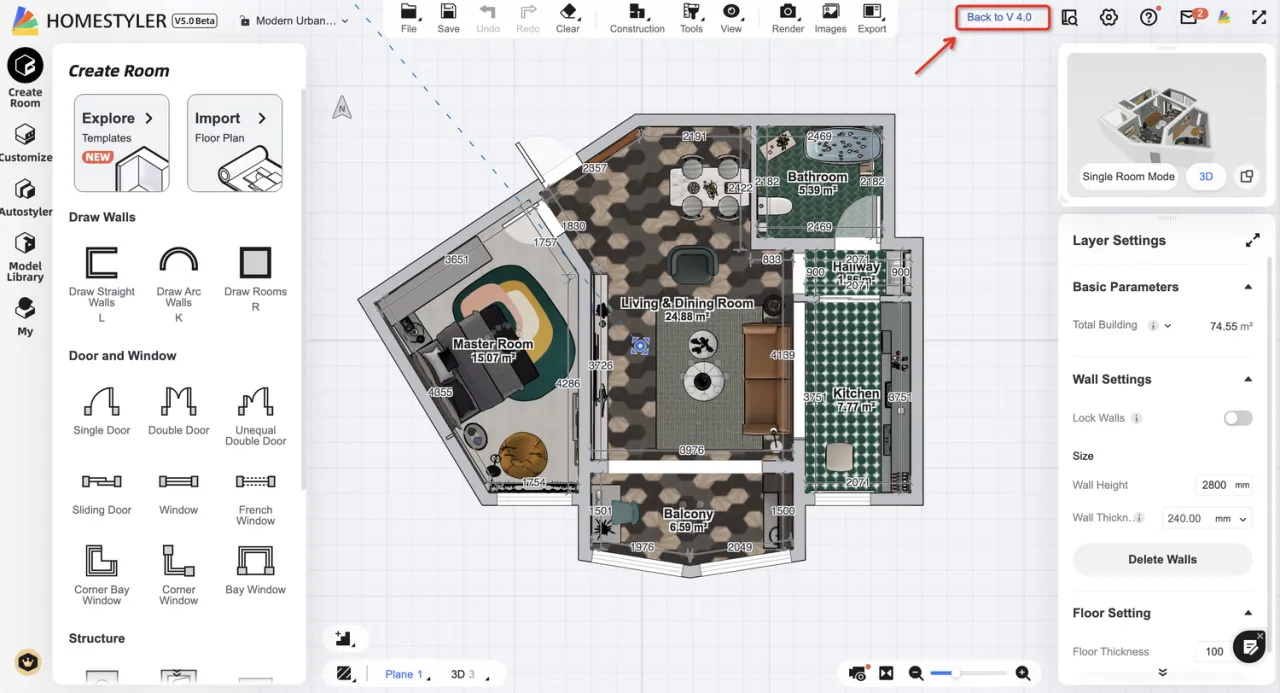
Task: Click the zoom slider track
Action: 968,674
